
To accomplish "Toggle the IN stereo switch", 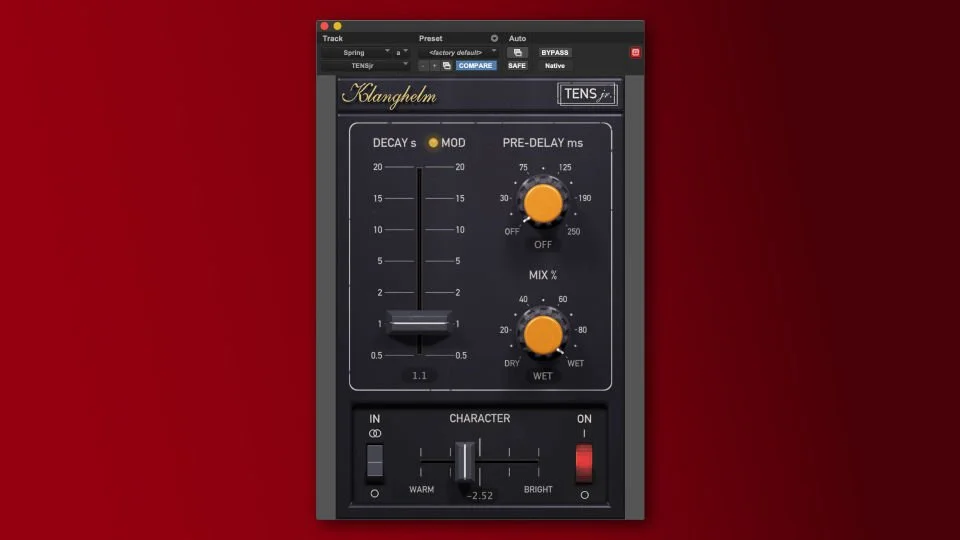I will coord(375,461).
